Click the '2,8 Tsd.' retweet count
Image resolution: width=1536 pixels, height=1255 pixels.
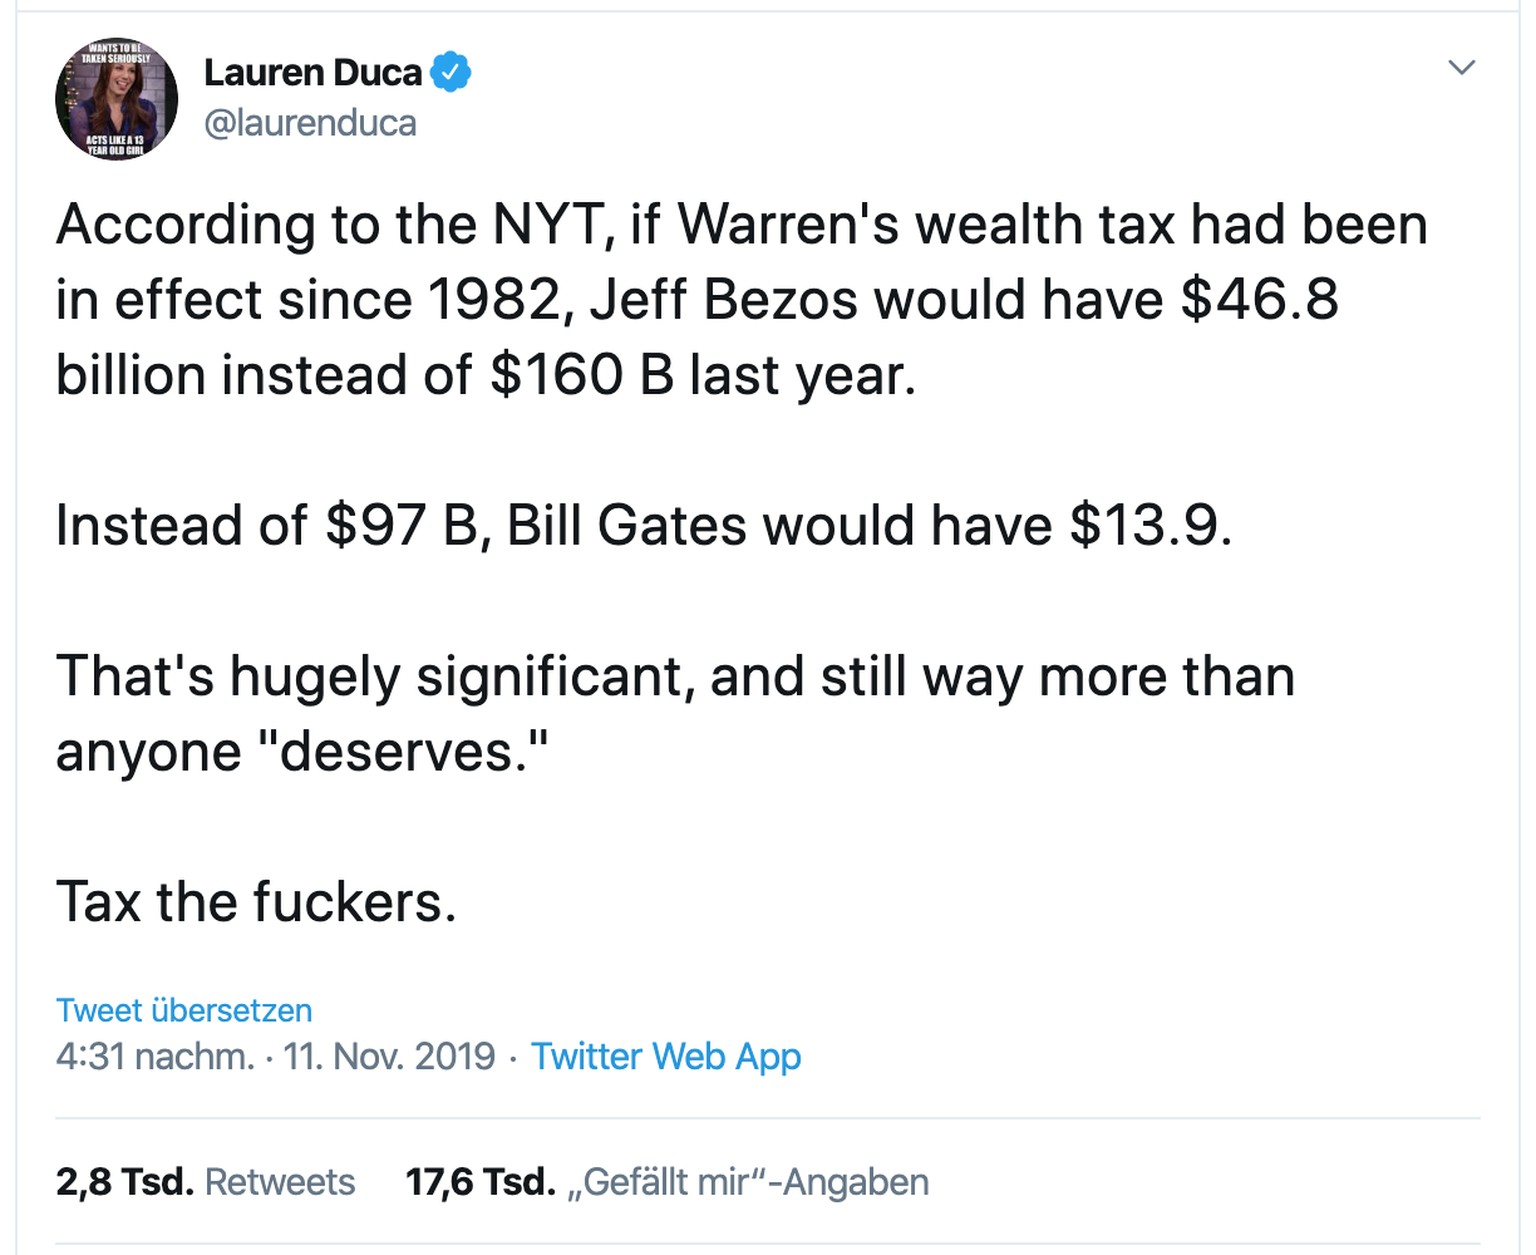point(124,1182)
